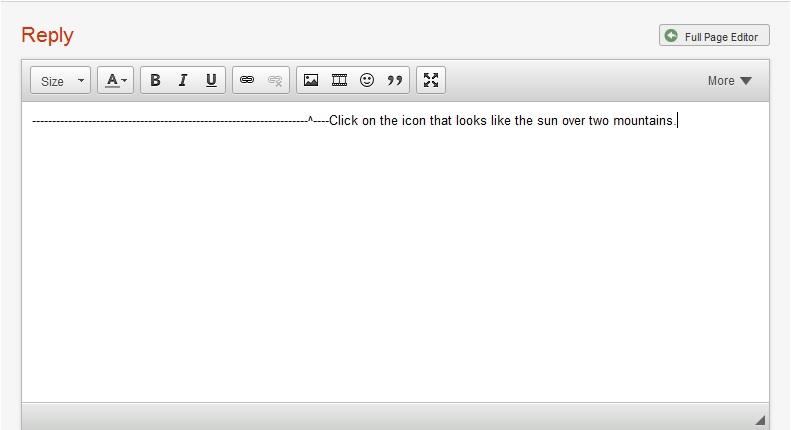This screenshot has width=791, height=430.
Task: Click the insert video filmstrip icon
Action: [x=339, y=81]
